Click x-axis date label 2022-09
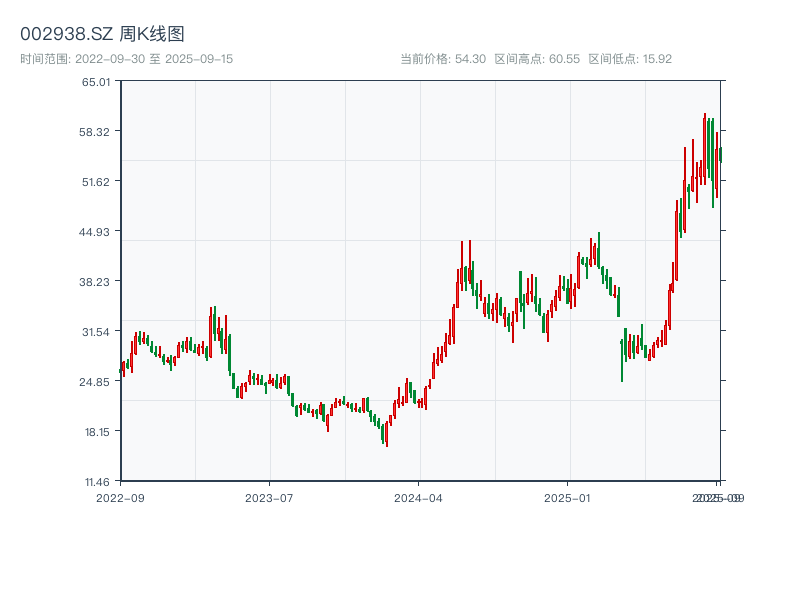 pyautogui.click(x=120, y=498)
